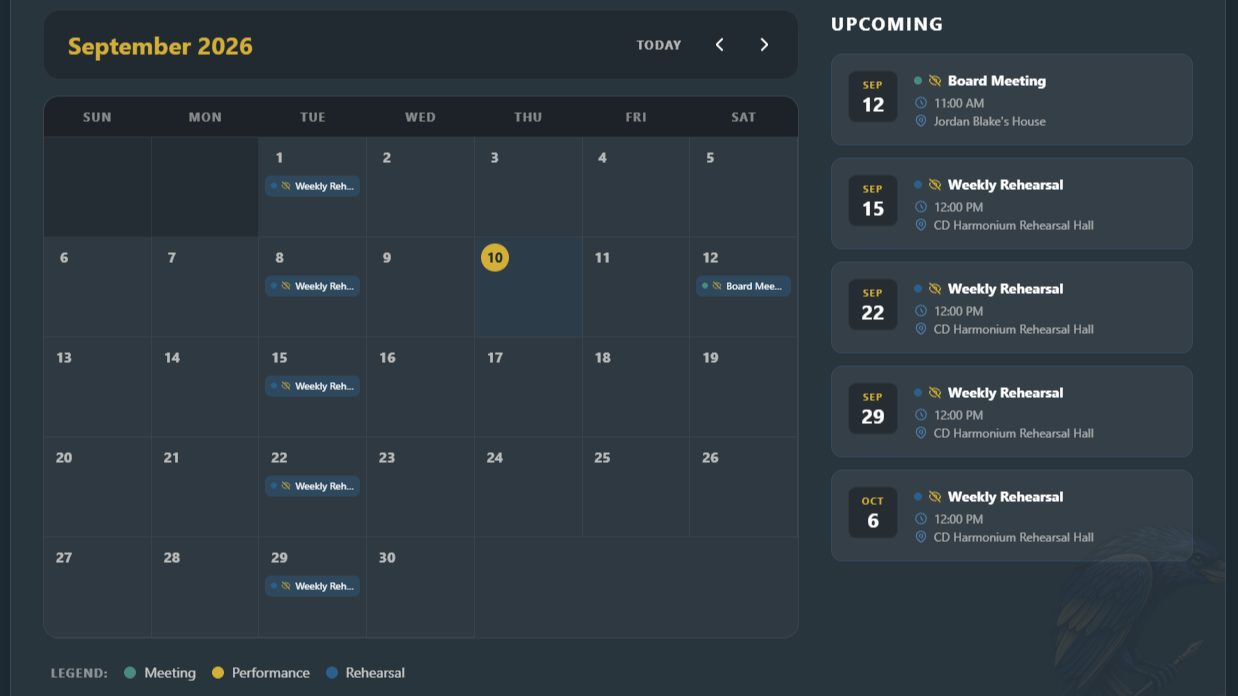Viewport: 1238px width, 696px height.
Task: Click eye-slash icon in Sep 12 calendar chip
Action: point(716,286)
